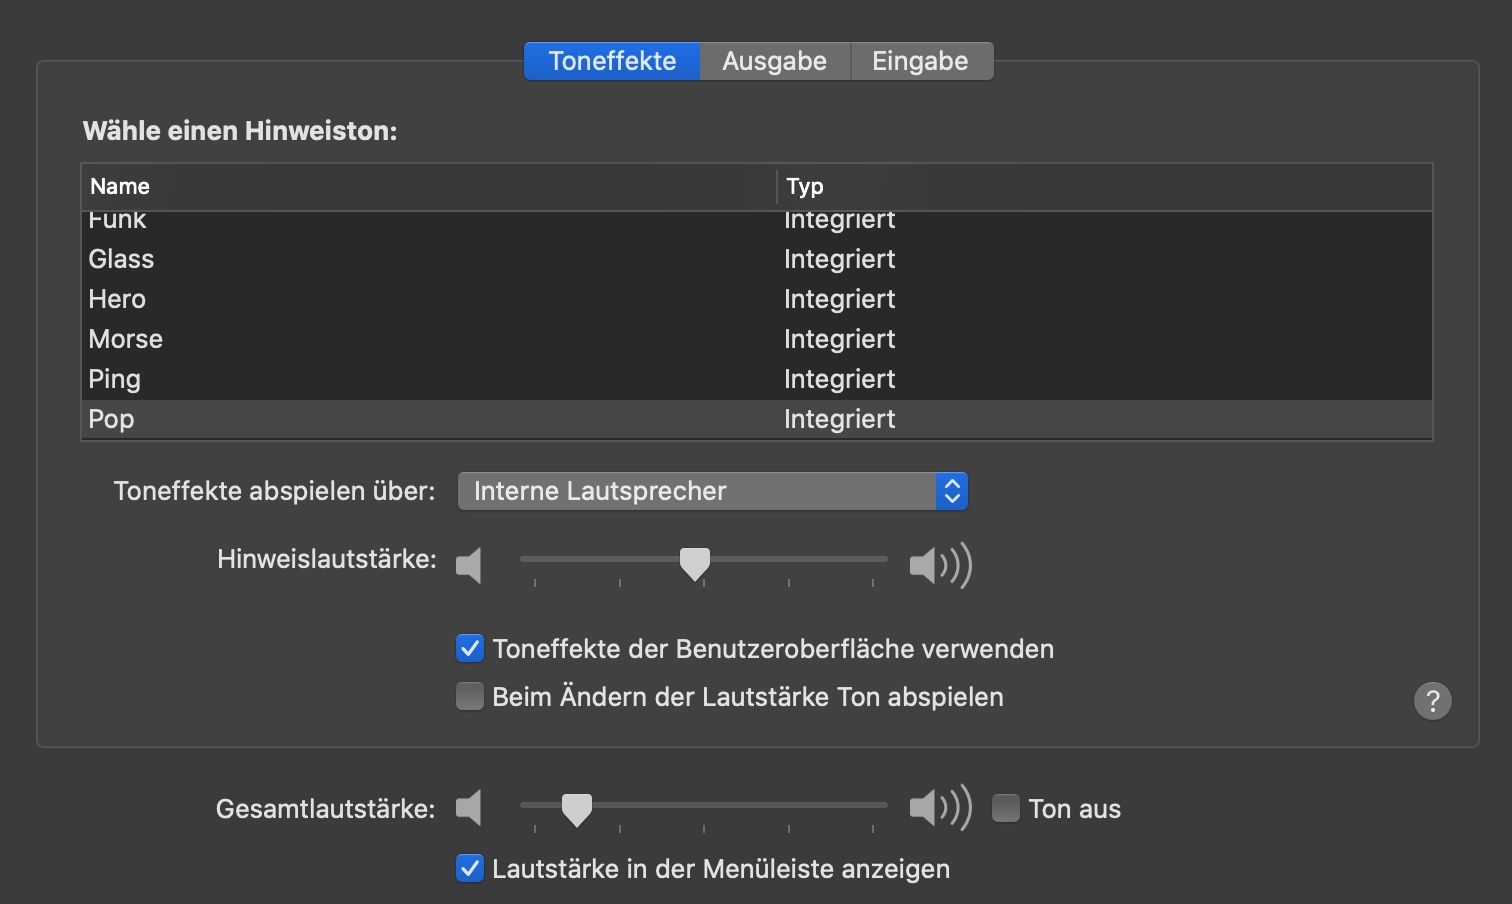Click the Hinweislautstärke slider thumb

pyautogui.click(x=695, y=563)
